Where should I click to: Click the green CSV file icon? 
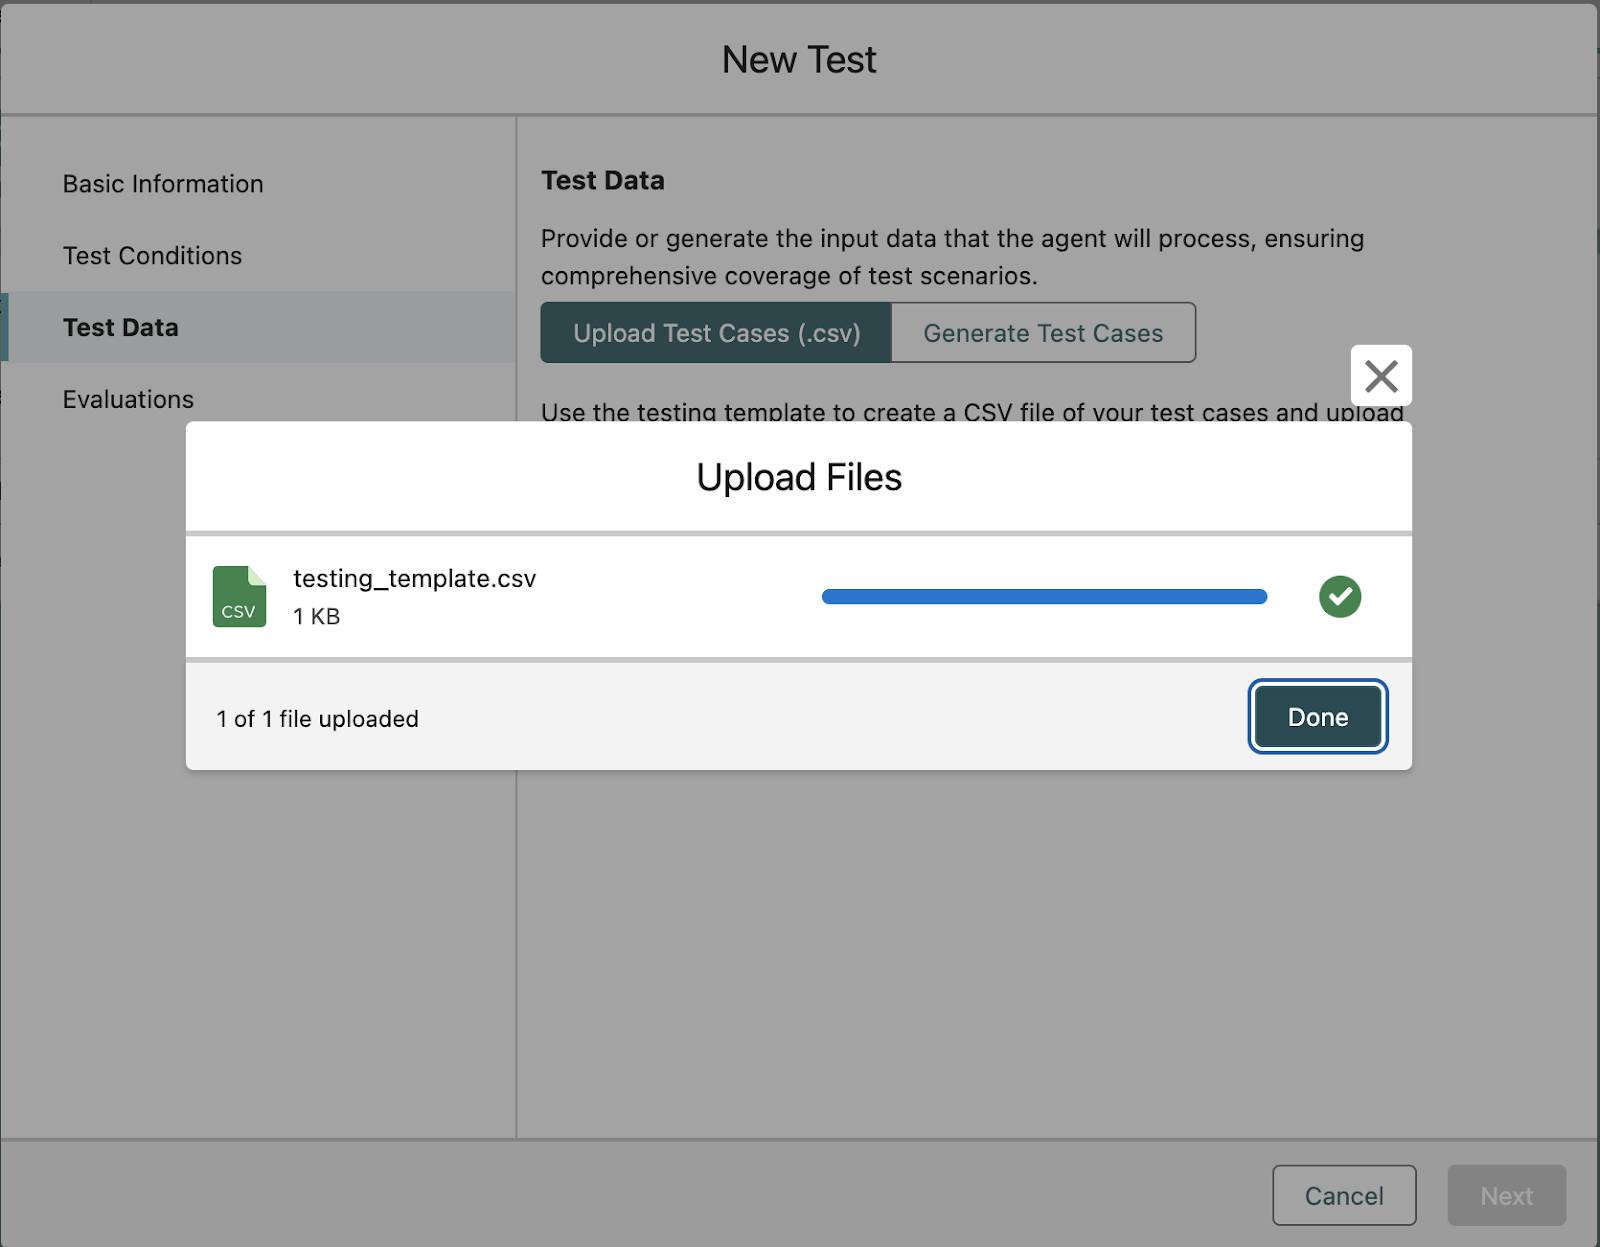tap(239, 596)
